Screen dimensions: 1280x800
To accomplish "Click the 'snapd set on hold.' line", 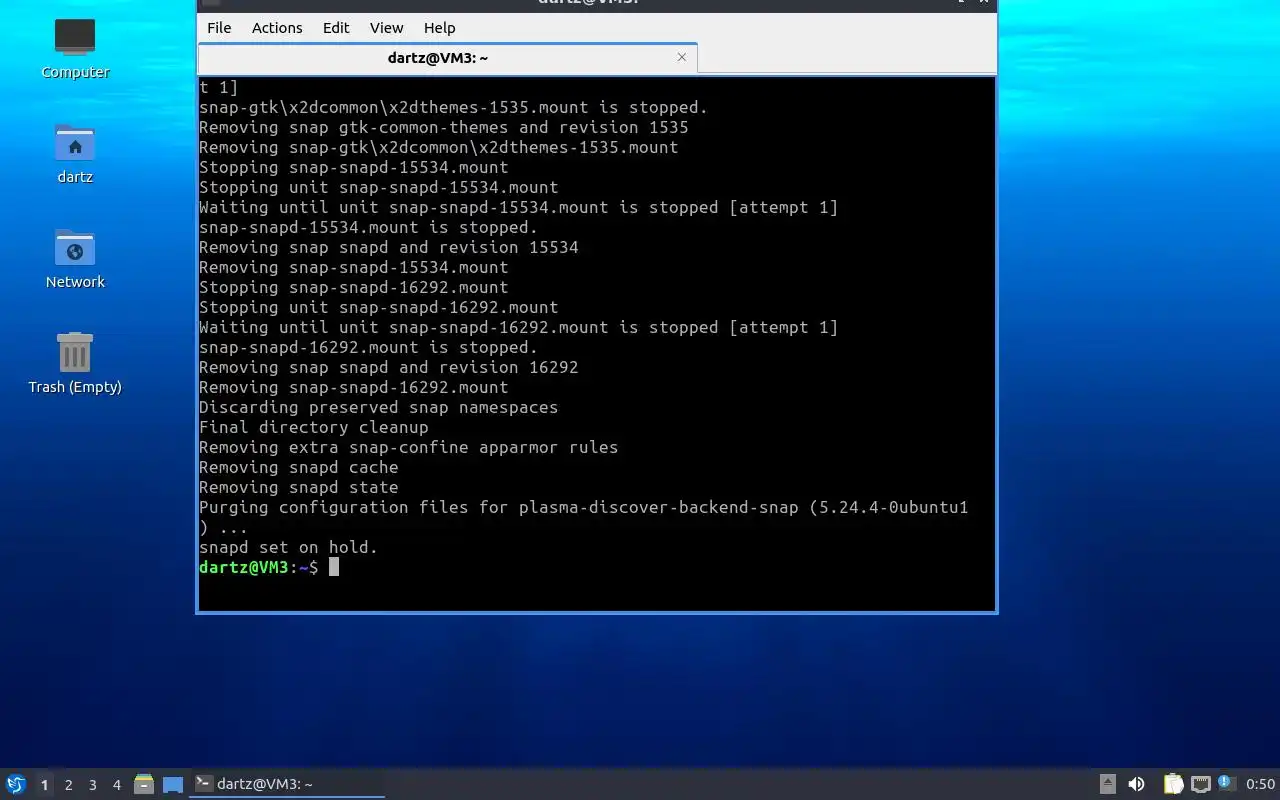I will [x=288, y=547].
